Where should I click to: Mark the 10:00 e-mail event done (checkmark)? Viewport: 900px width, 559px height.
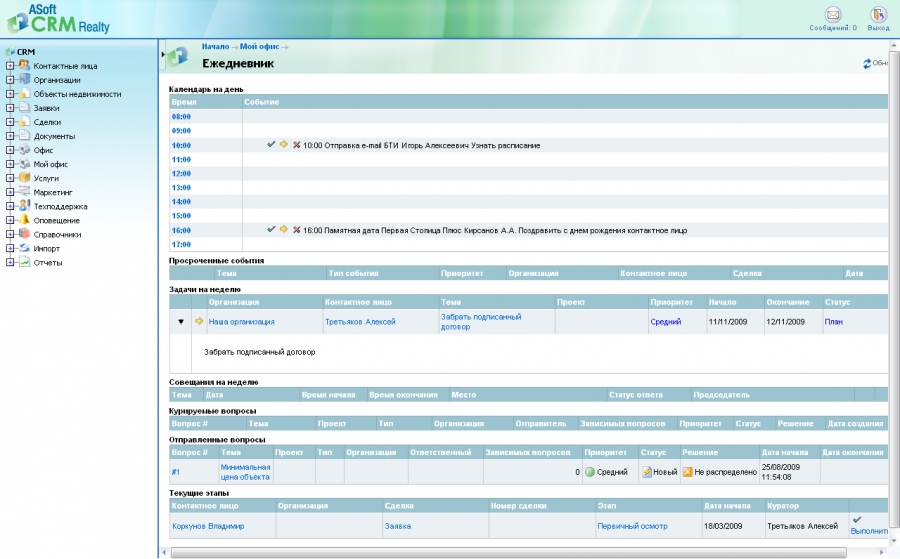(271, 145)
